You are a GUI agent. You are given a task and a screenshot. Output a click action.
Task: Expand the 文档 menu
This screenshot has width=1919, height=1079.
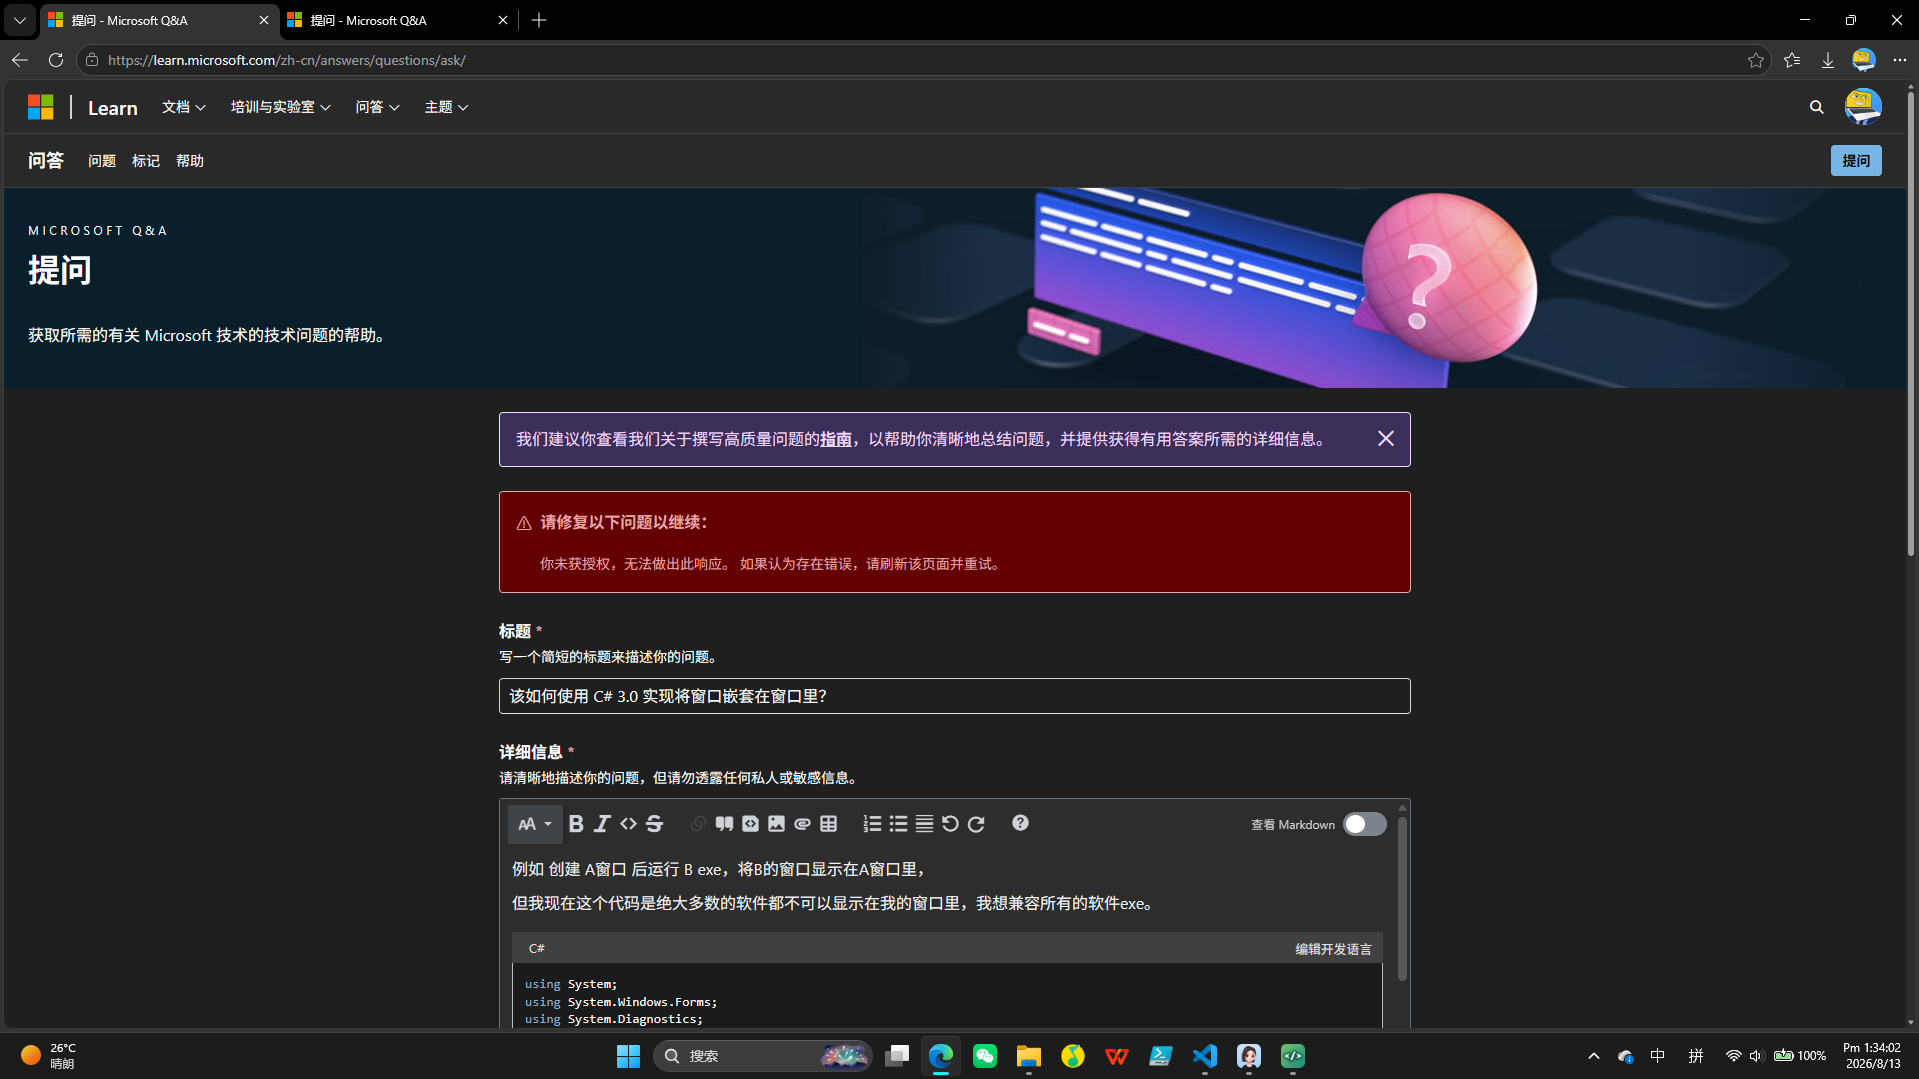(184, 107)
